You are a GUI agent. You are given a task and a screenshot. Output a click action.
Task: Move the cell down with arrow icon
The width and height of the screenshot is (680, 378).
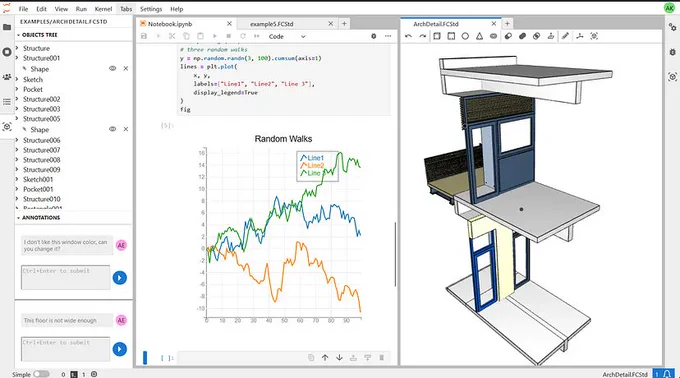point(339,358)
